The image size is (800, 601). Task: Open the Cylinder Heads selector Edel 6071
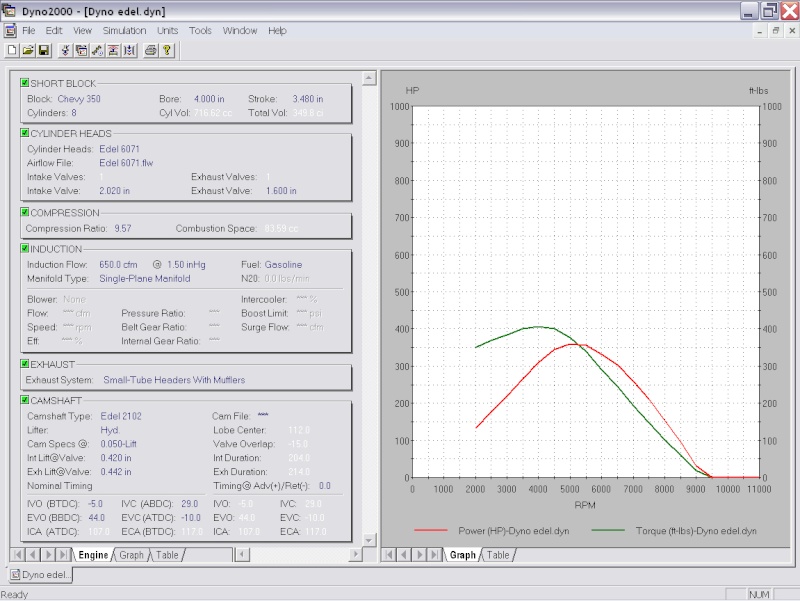click(119, 149)
